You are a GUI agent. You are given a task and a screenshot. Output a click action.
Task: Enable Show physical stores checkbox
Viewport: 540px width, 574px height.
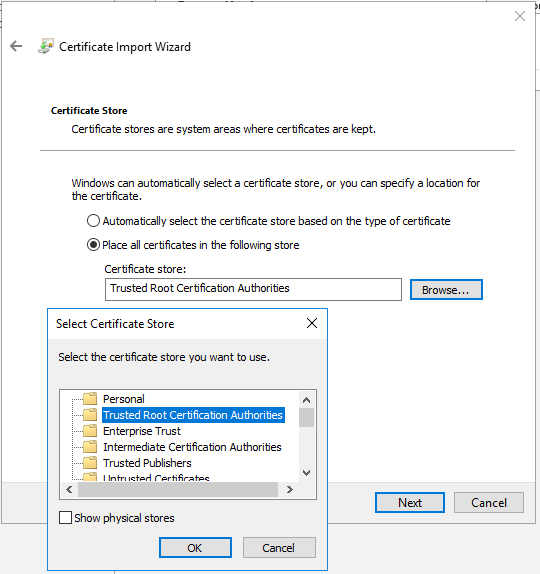[x=65, y=518]
